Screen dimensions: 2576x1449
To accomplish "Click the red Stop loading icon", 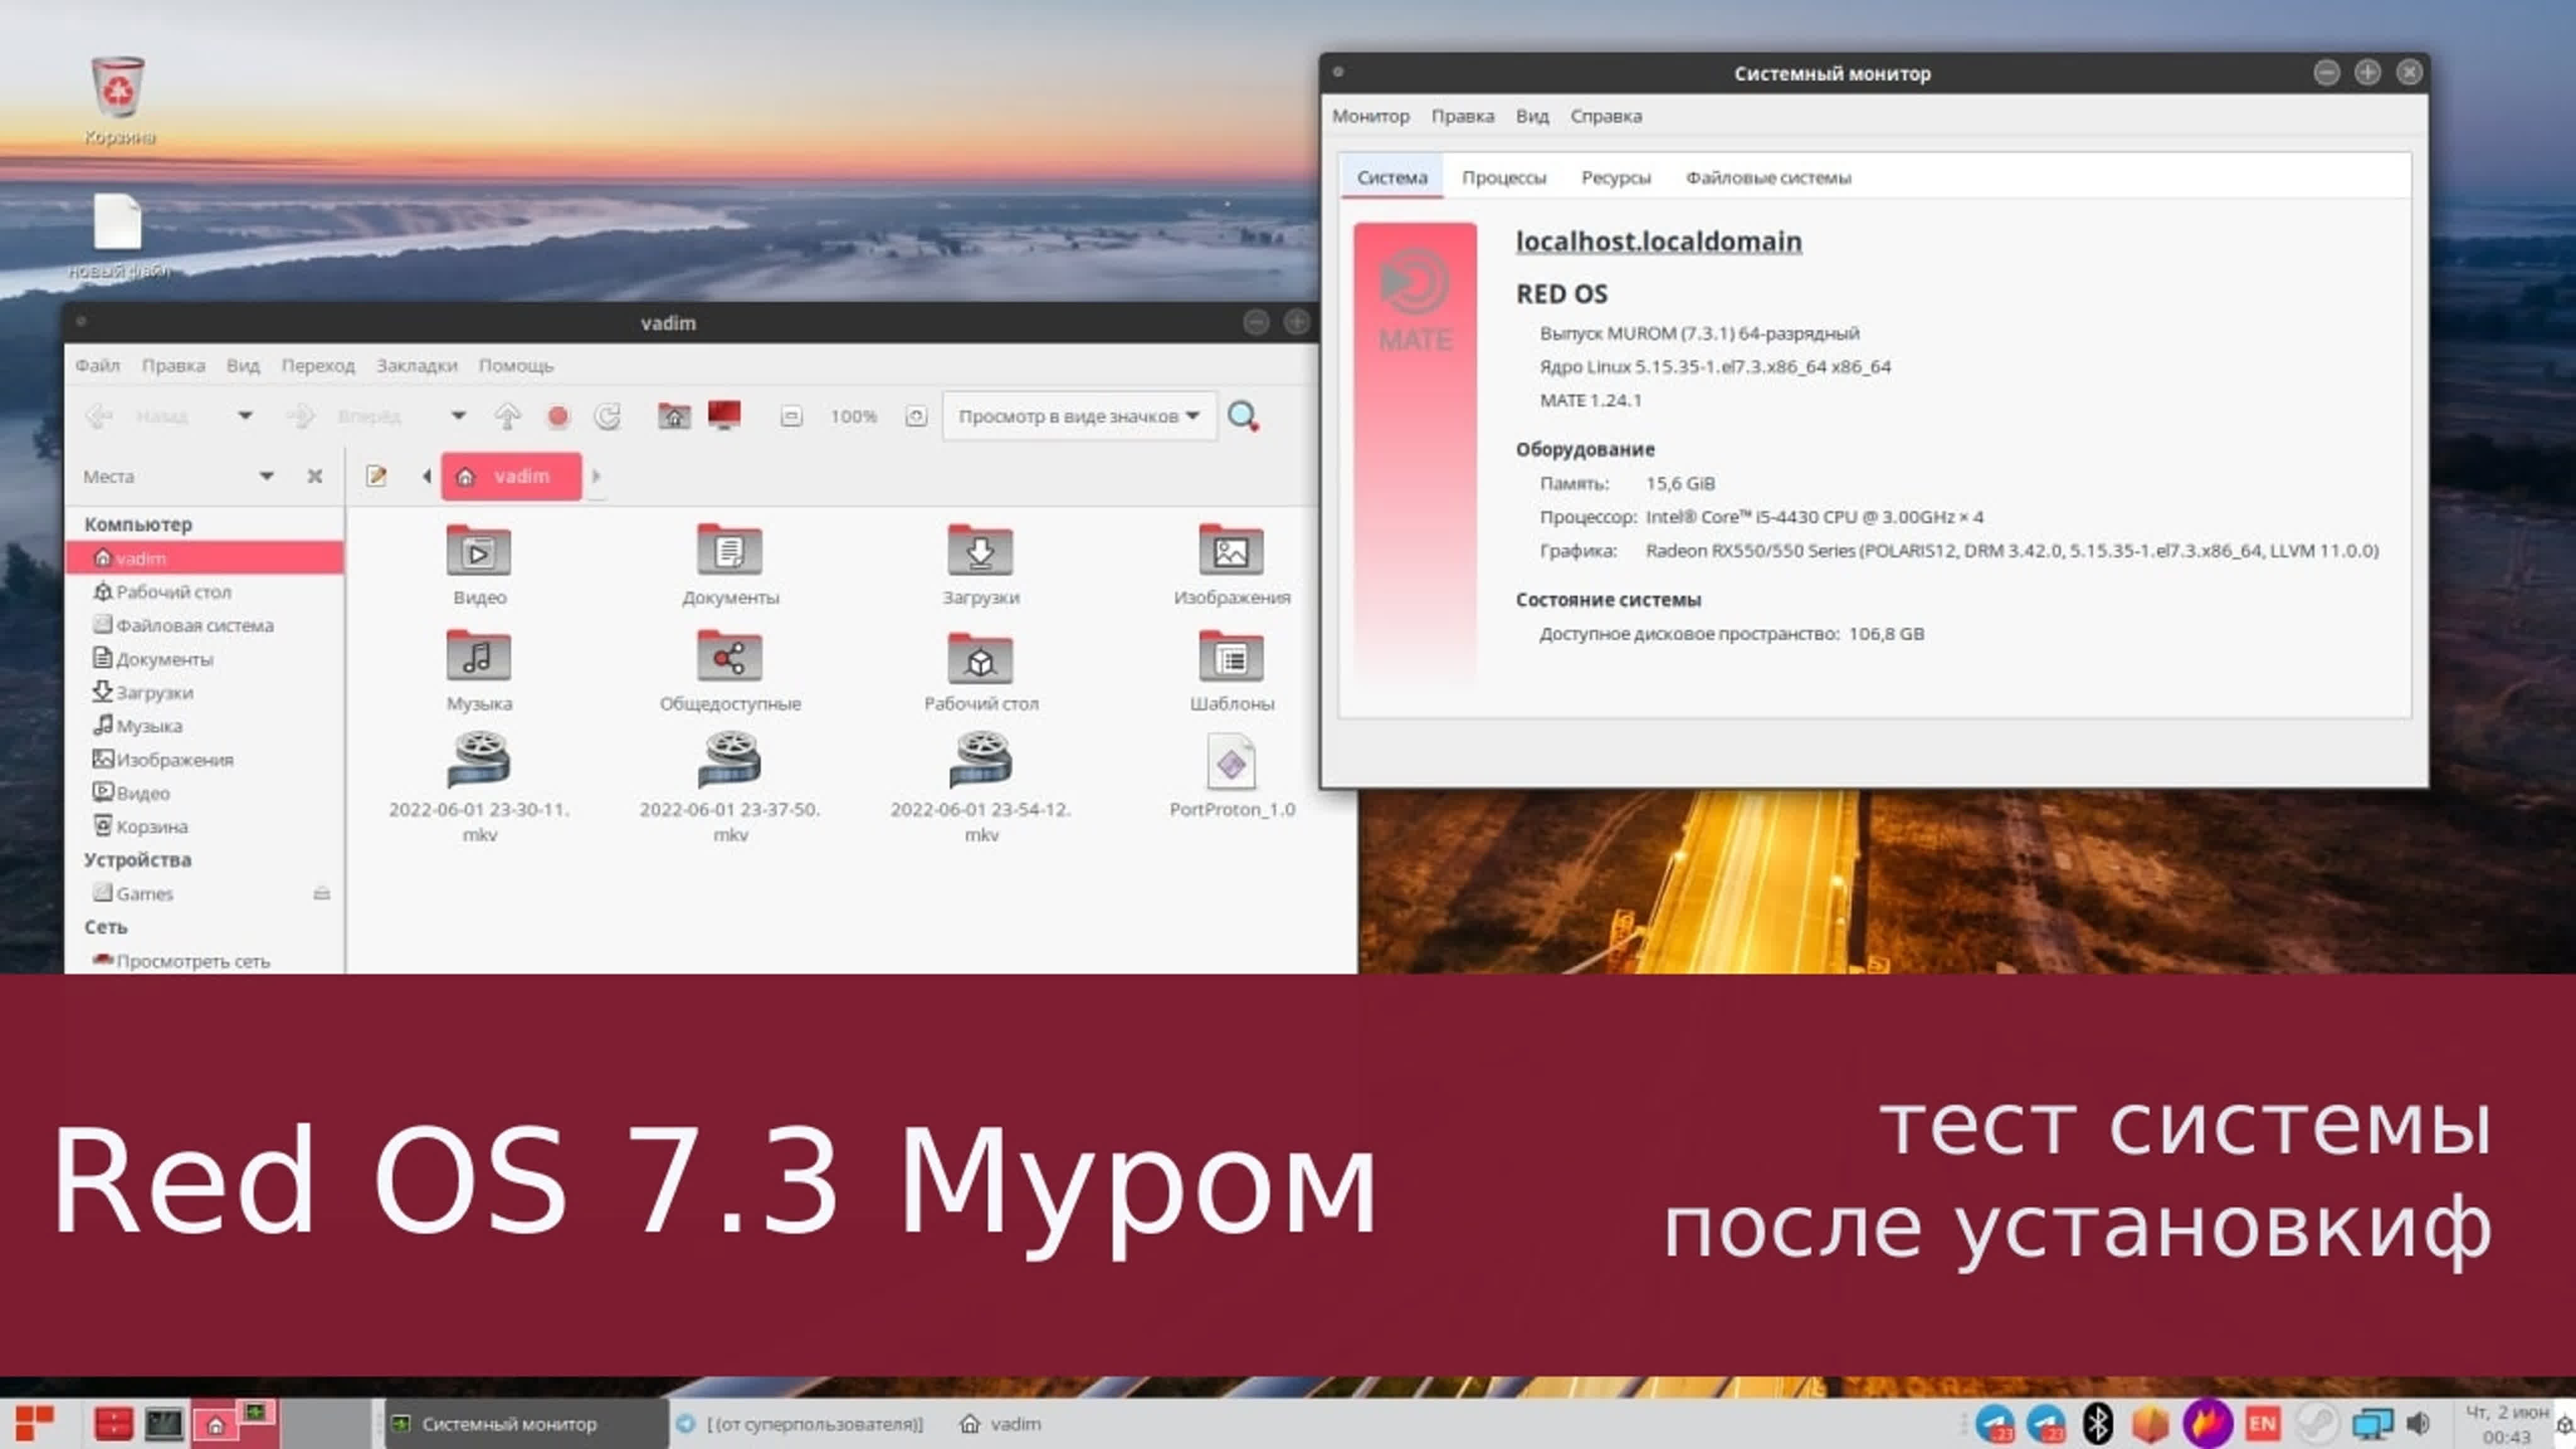I will pos(558,416).
